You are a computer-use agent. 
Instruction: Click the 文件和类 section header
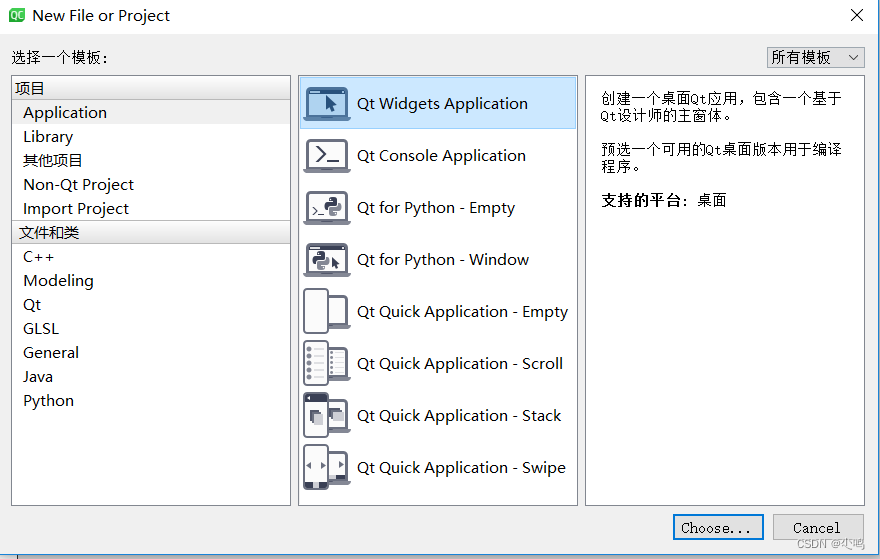tap(150, 232)
